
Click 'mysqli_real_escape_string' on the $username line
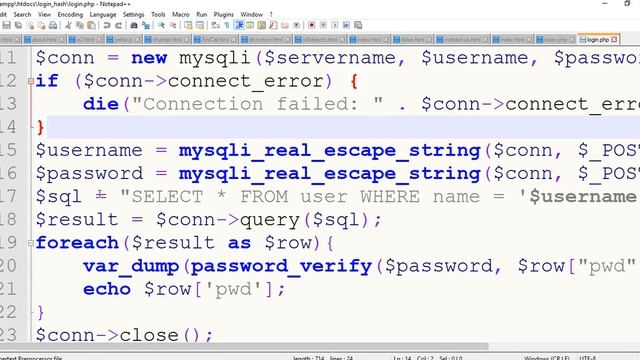coord(329,151)
